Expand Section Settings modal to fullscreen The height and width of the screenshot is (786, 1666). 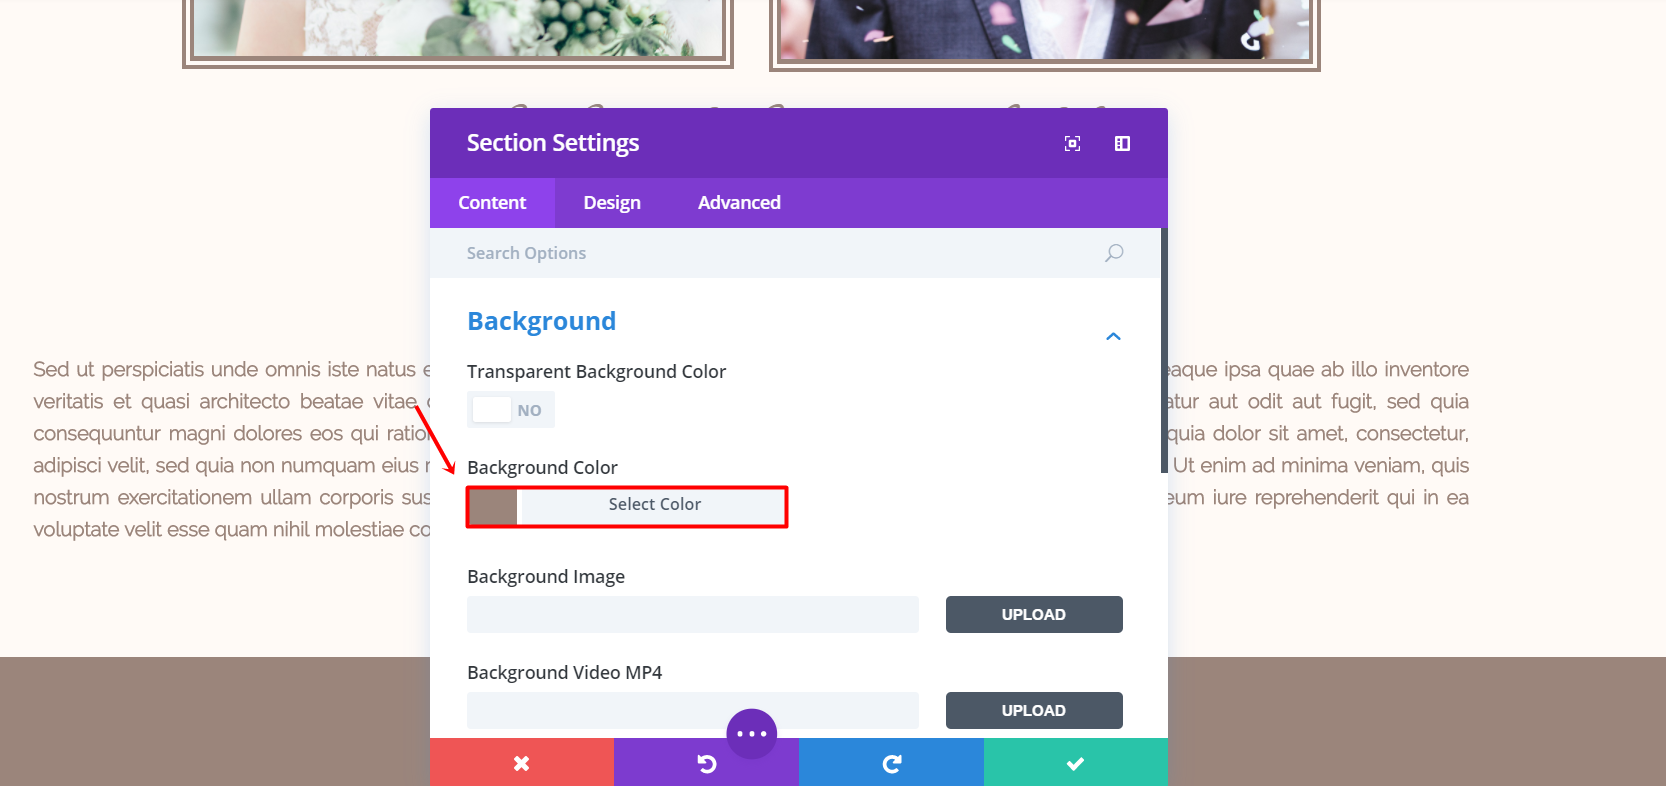1072,144
